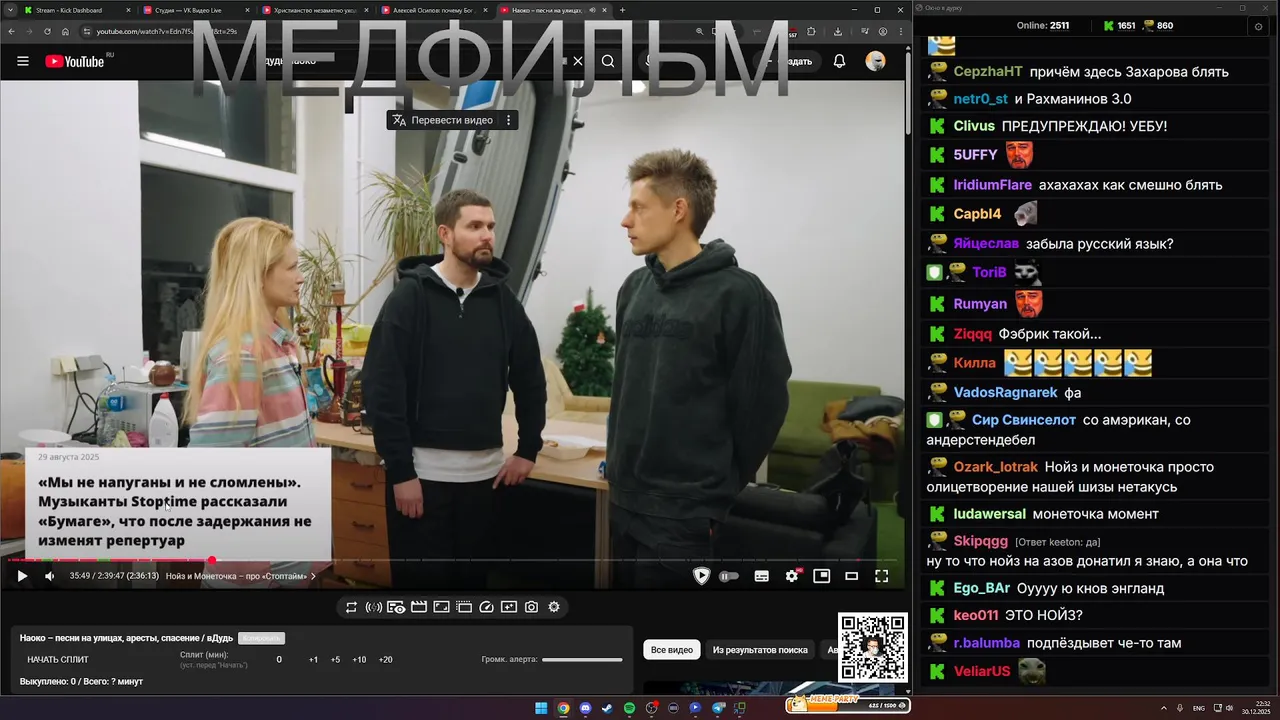
Task: Open Discord from the taskbar
Action: pos(585,708)
